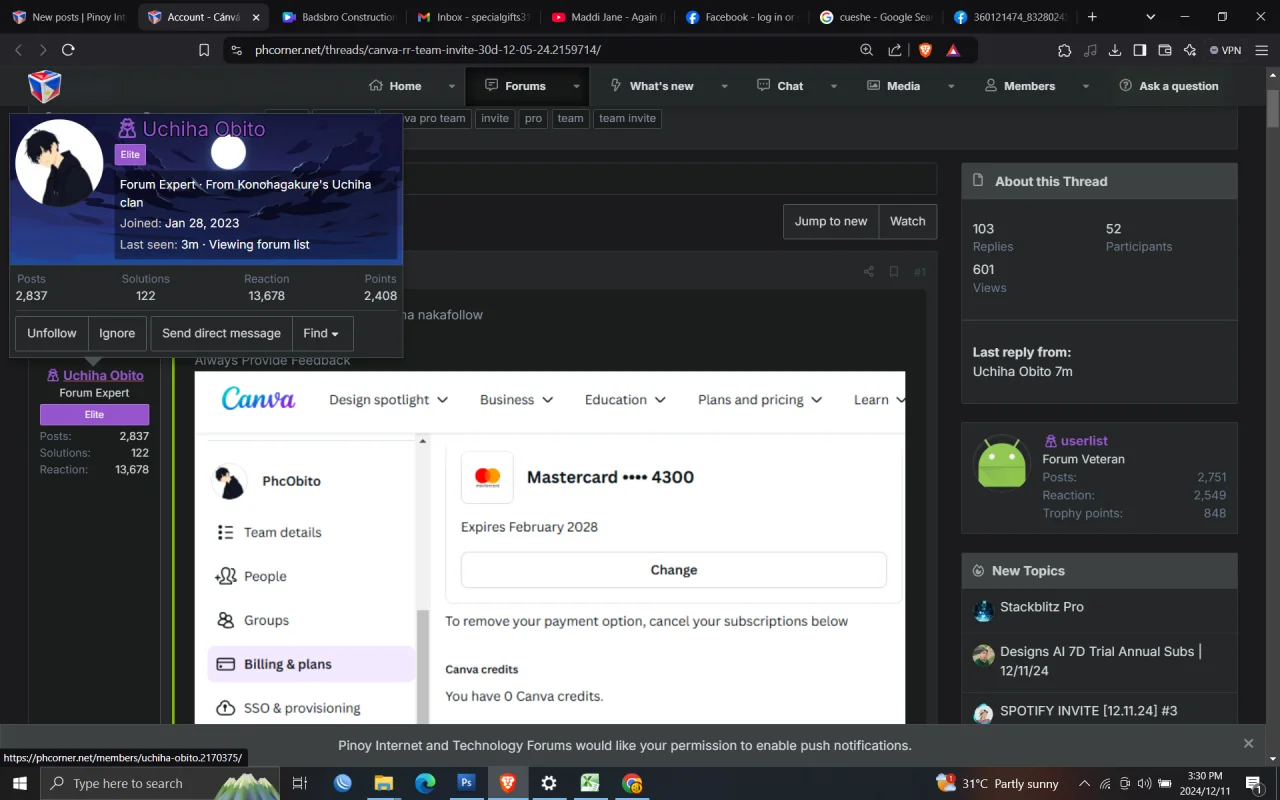Click the page vertical scrollbar
1280x800 pixels.
(x=1272, y=400)
